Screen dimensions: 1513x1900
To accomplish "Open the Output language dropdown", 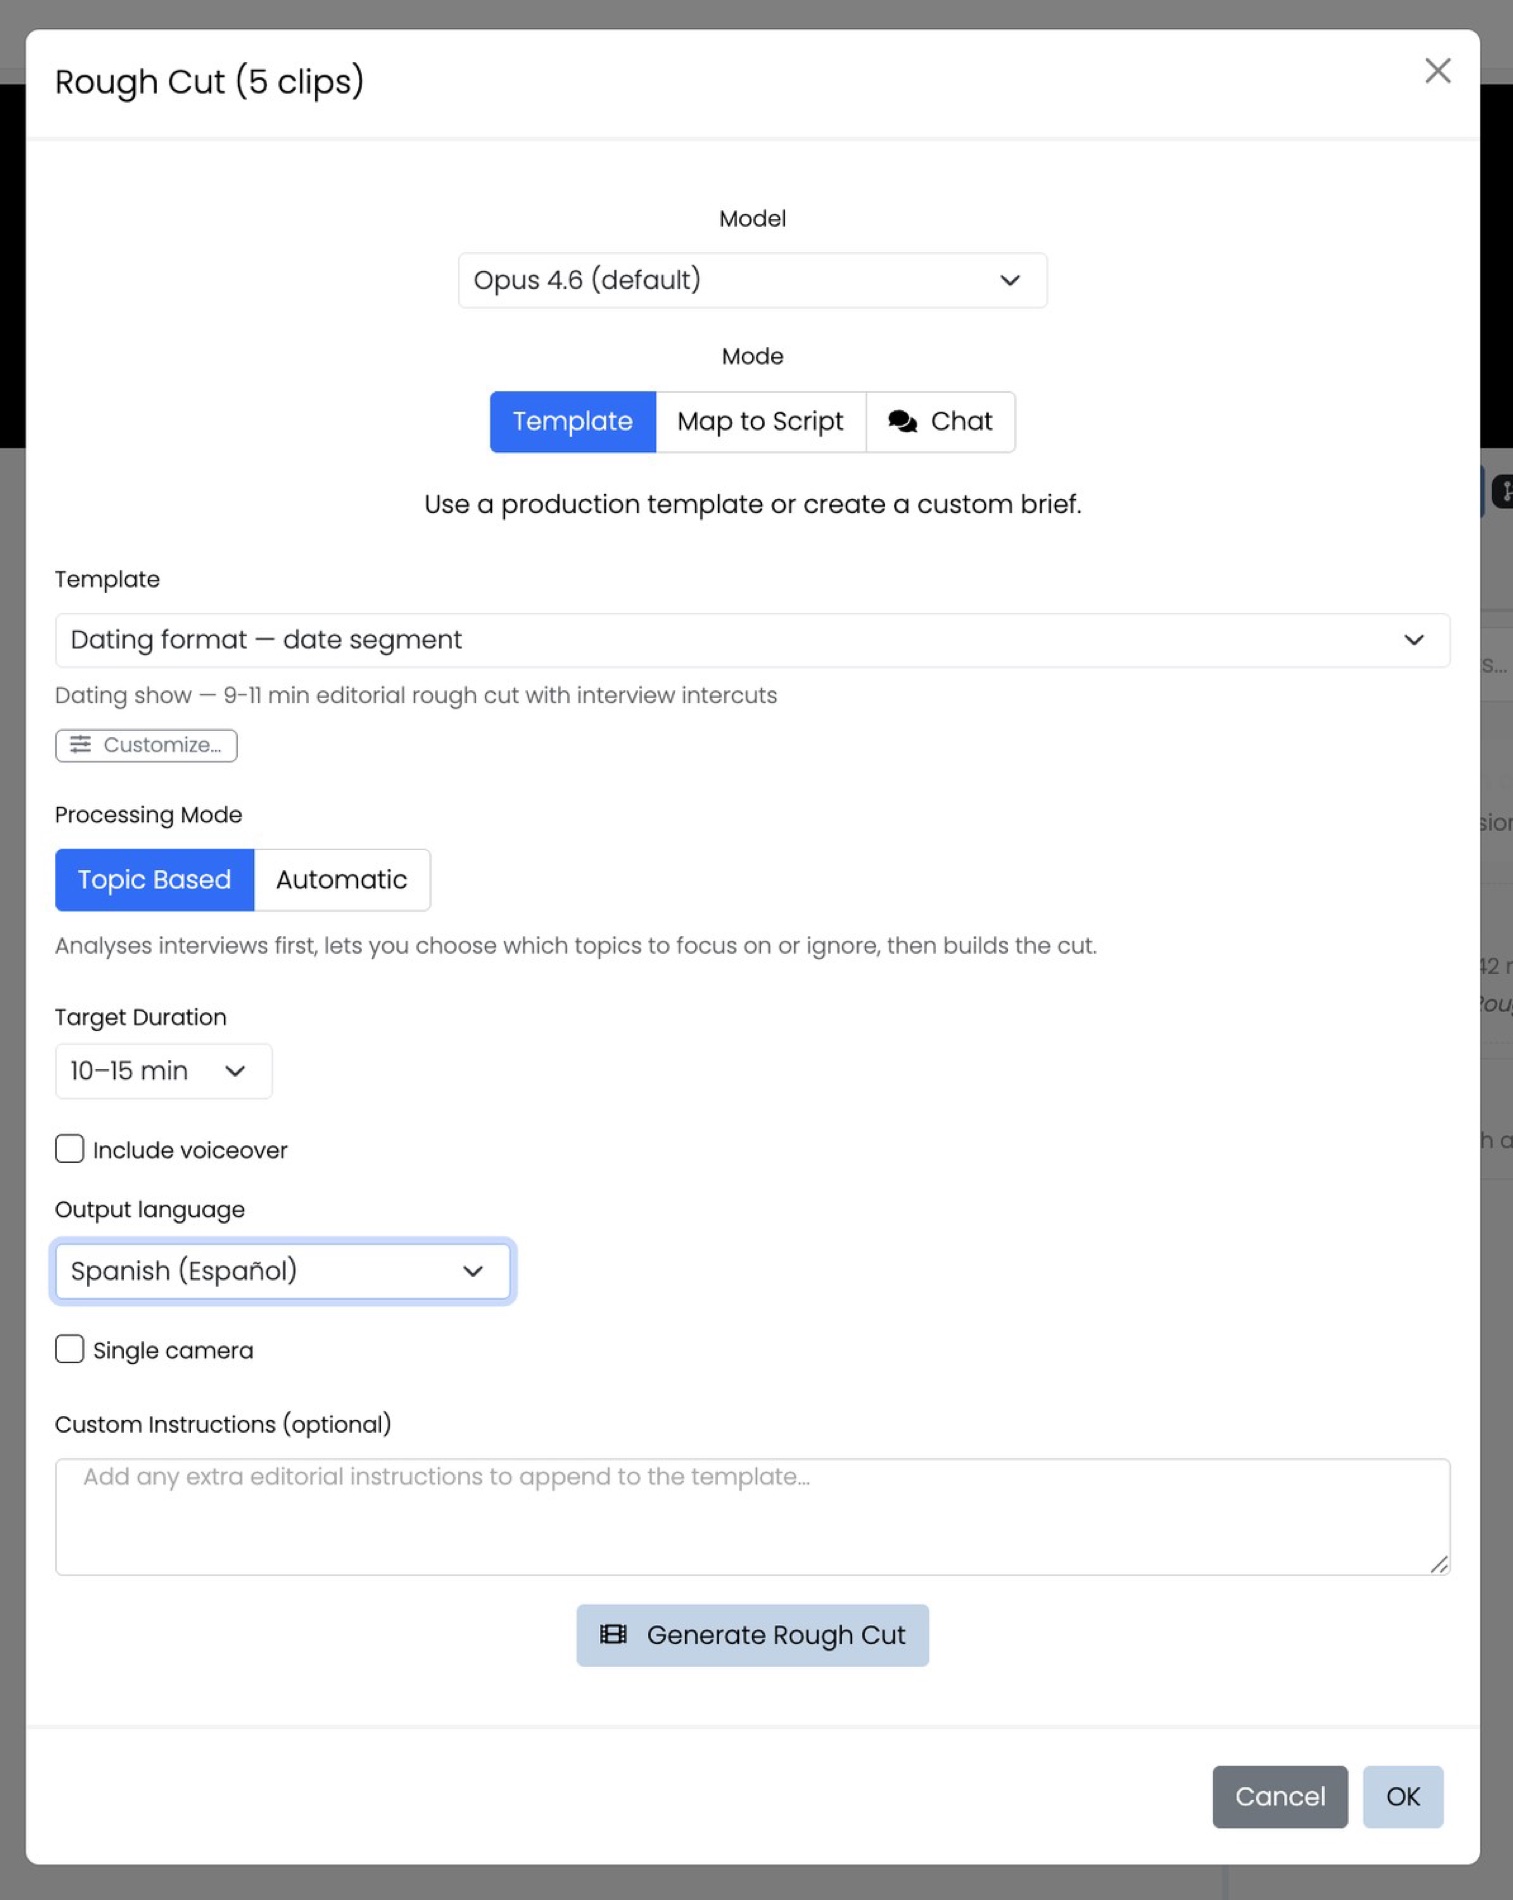I will [x=282, y=1271].
